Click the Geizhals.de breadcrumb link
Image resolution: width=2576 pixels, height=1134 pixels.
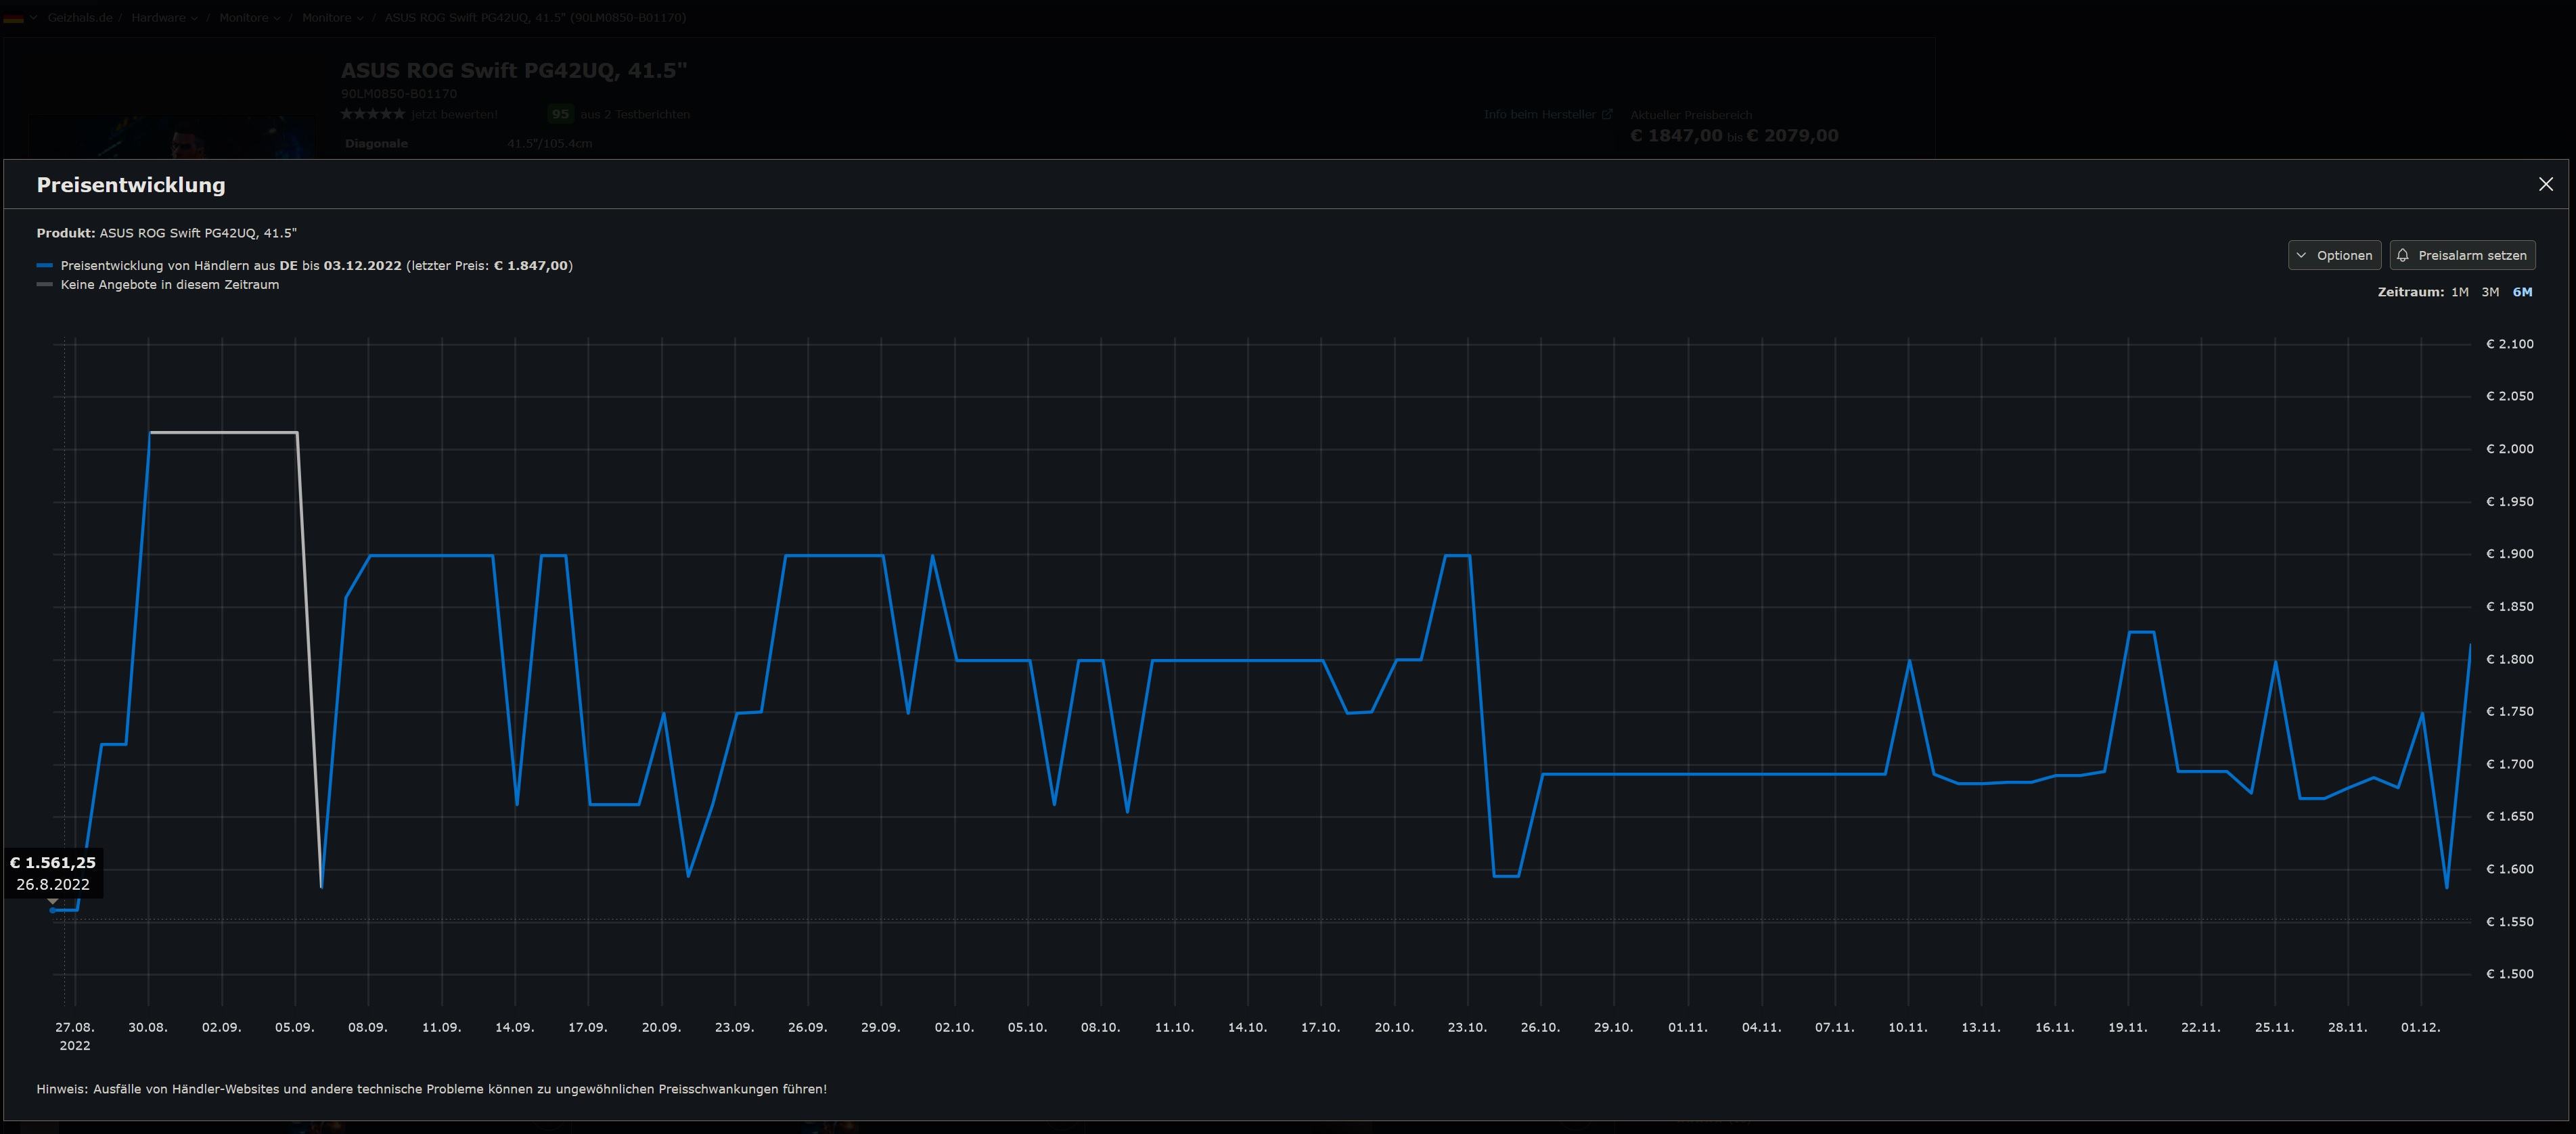pos(79,18)
